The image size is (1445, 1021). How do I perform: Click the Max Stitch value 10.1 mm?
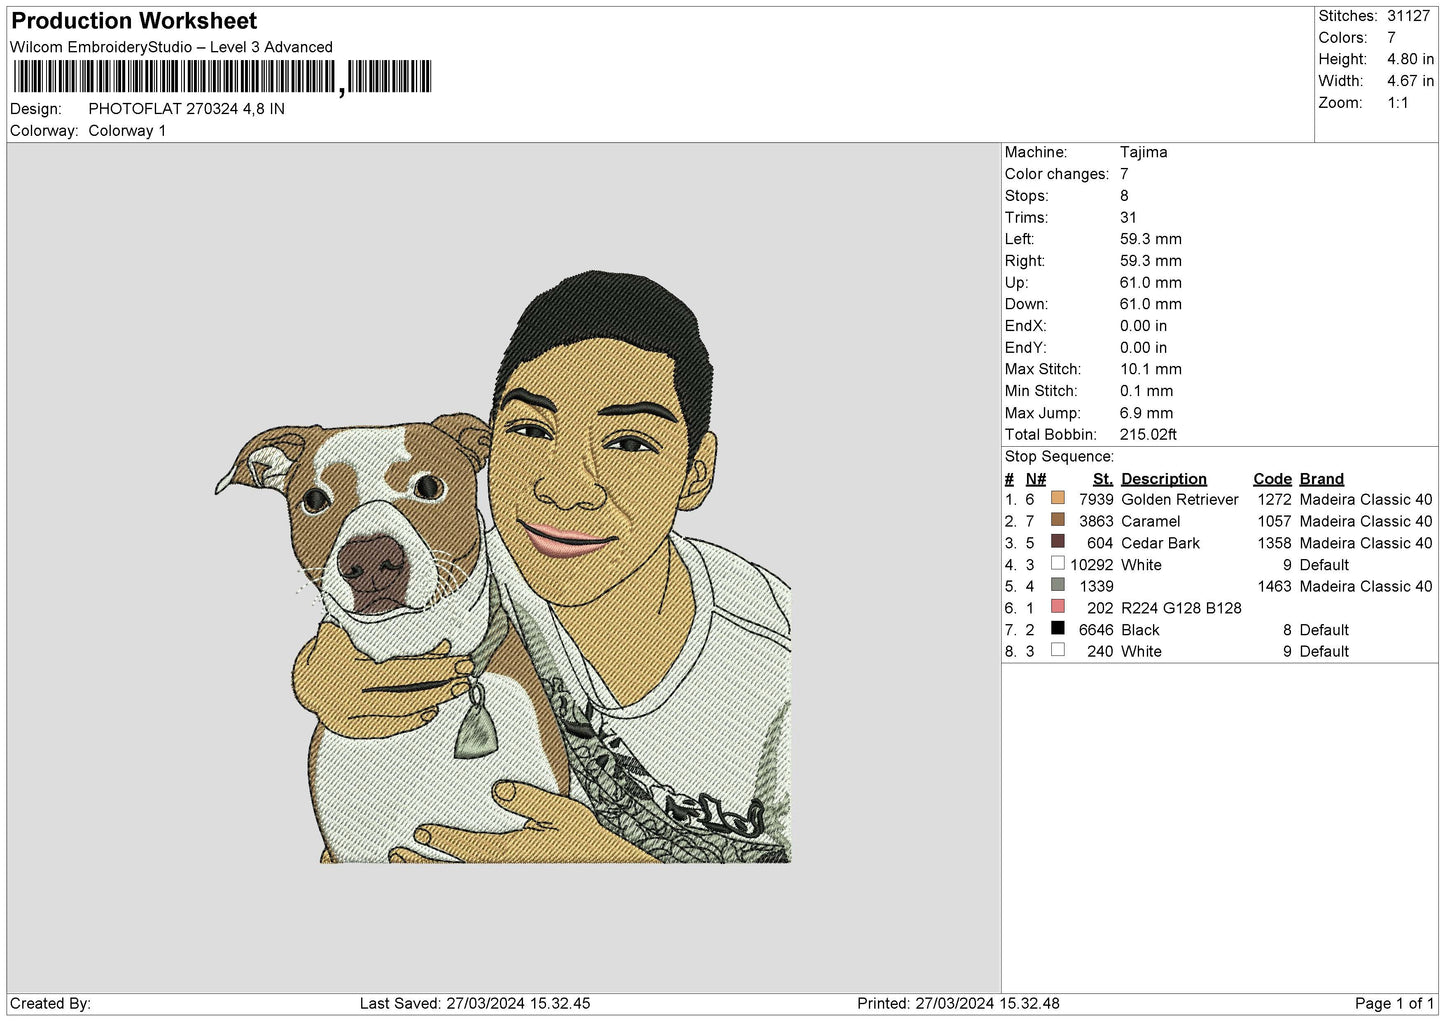pyautogui.click(x=1150, y=369)
